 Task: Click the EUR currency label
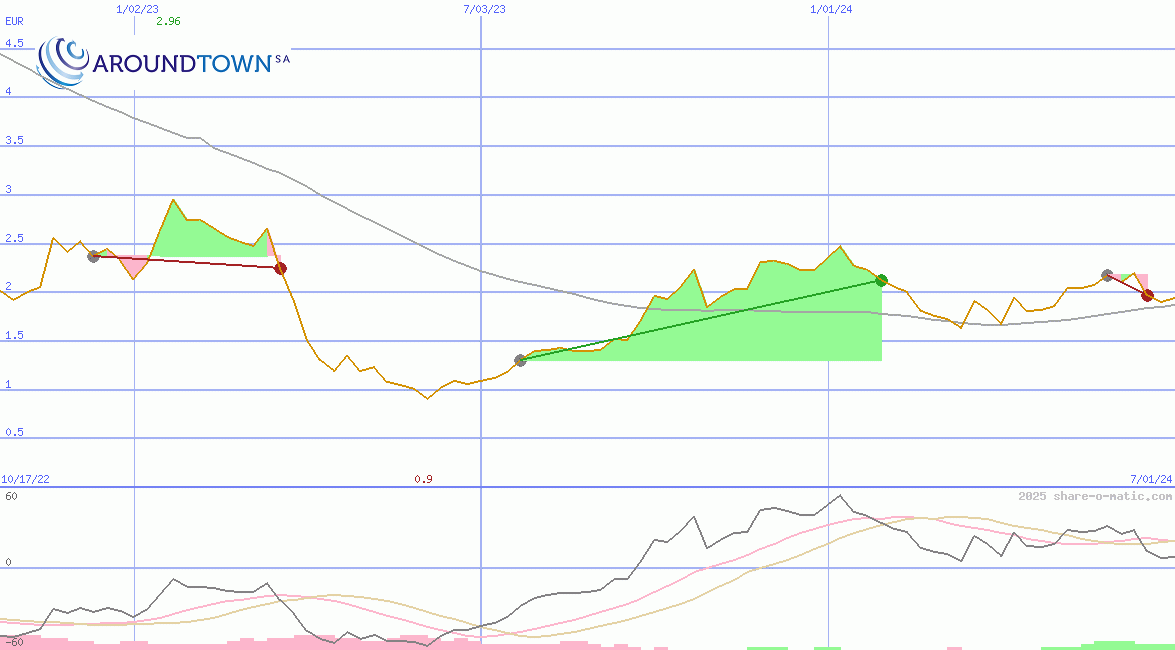pyautogui.click(x=15, y=21)
